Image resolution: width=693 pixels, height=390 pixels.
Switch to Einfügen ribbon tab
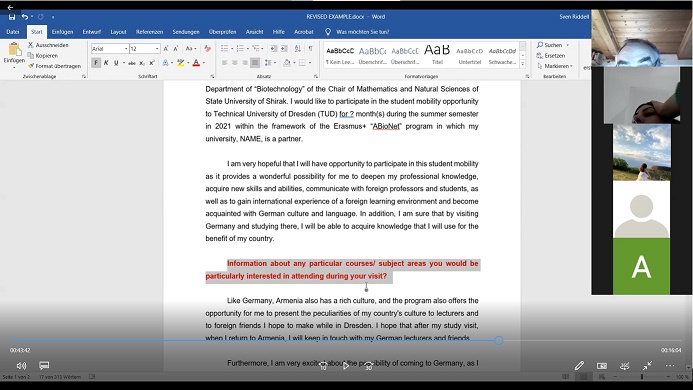click(x=62, y=32)
